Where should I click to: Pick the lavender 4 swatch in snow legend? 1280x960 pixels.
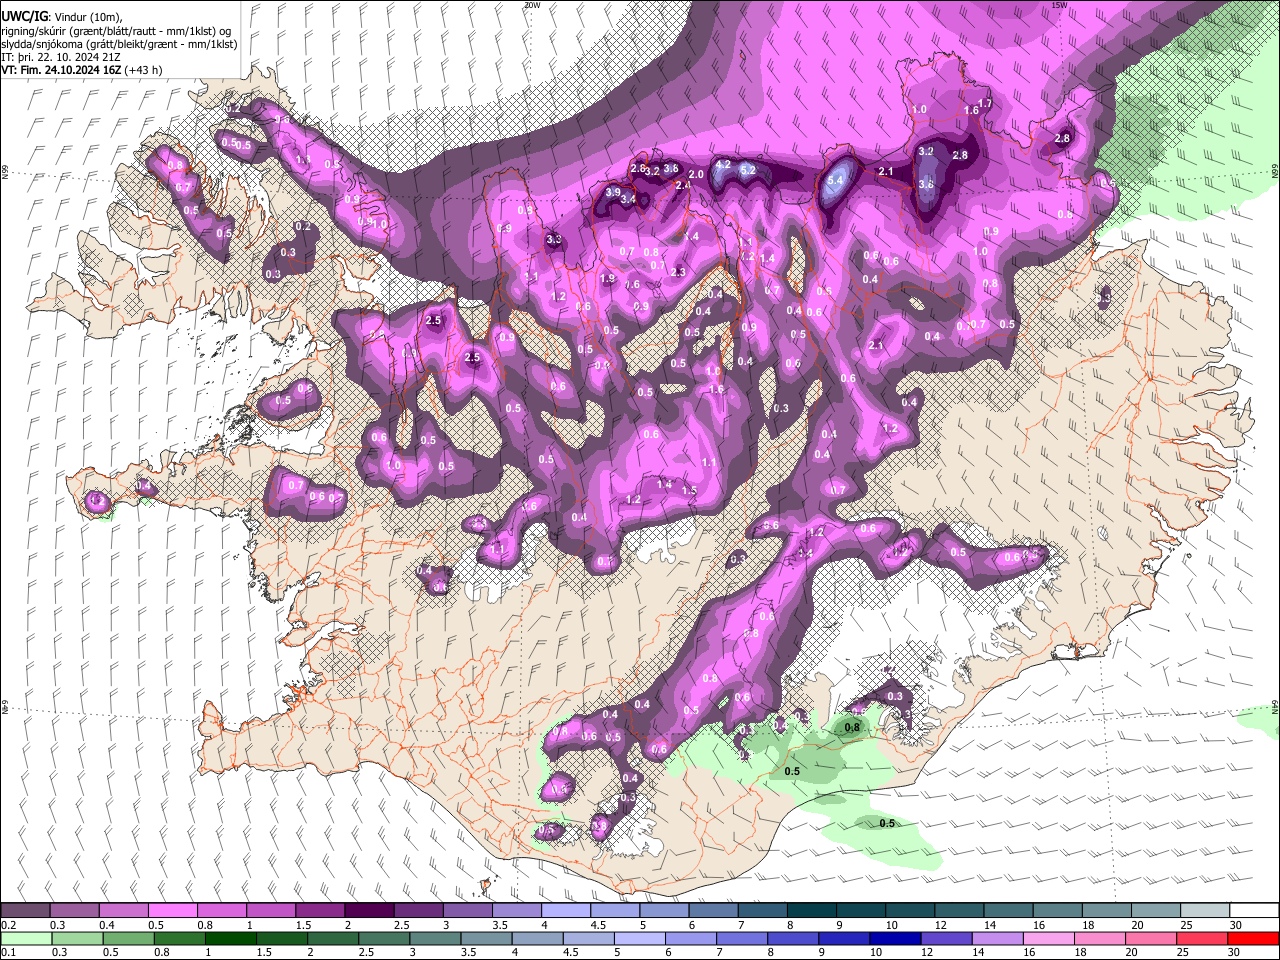click(565, 911)
